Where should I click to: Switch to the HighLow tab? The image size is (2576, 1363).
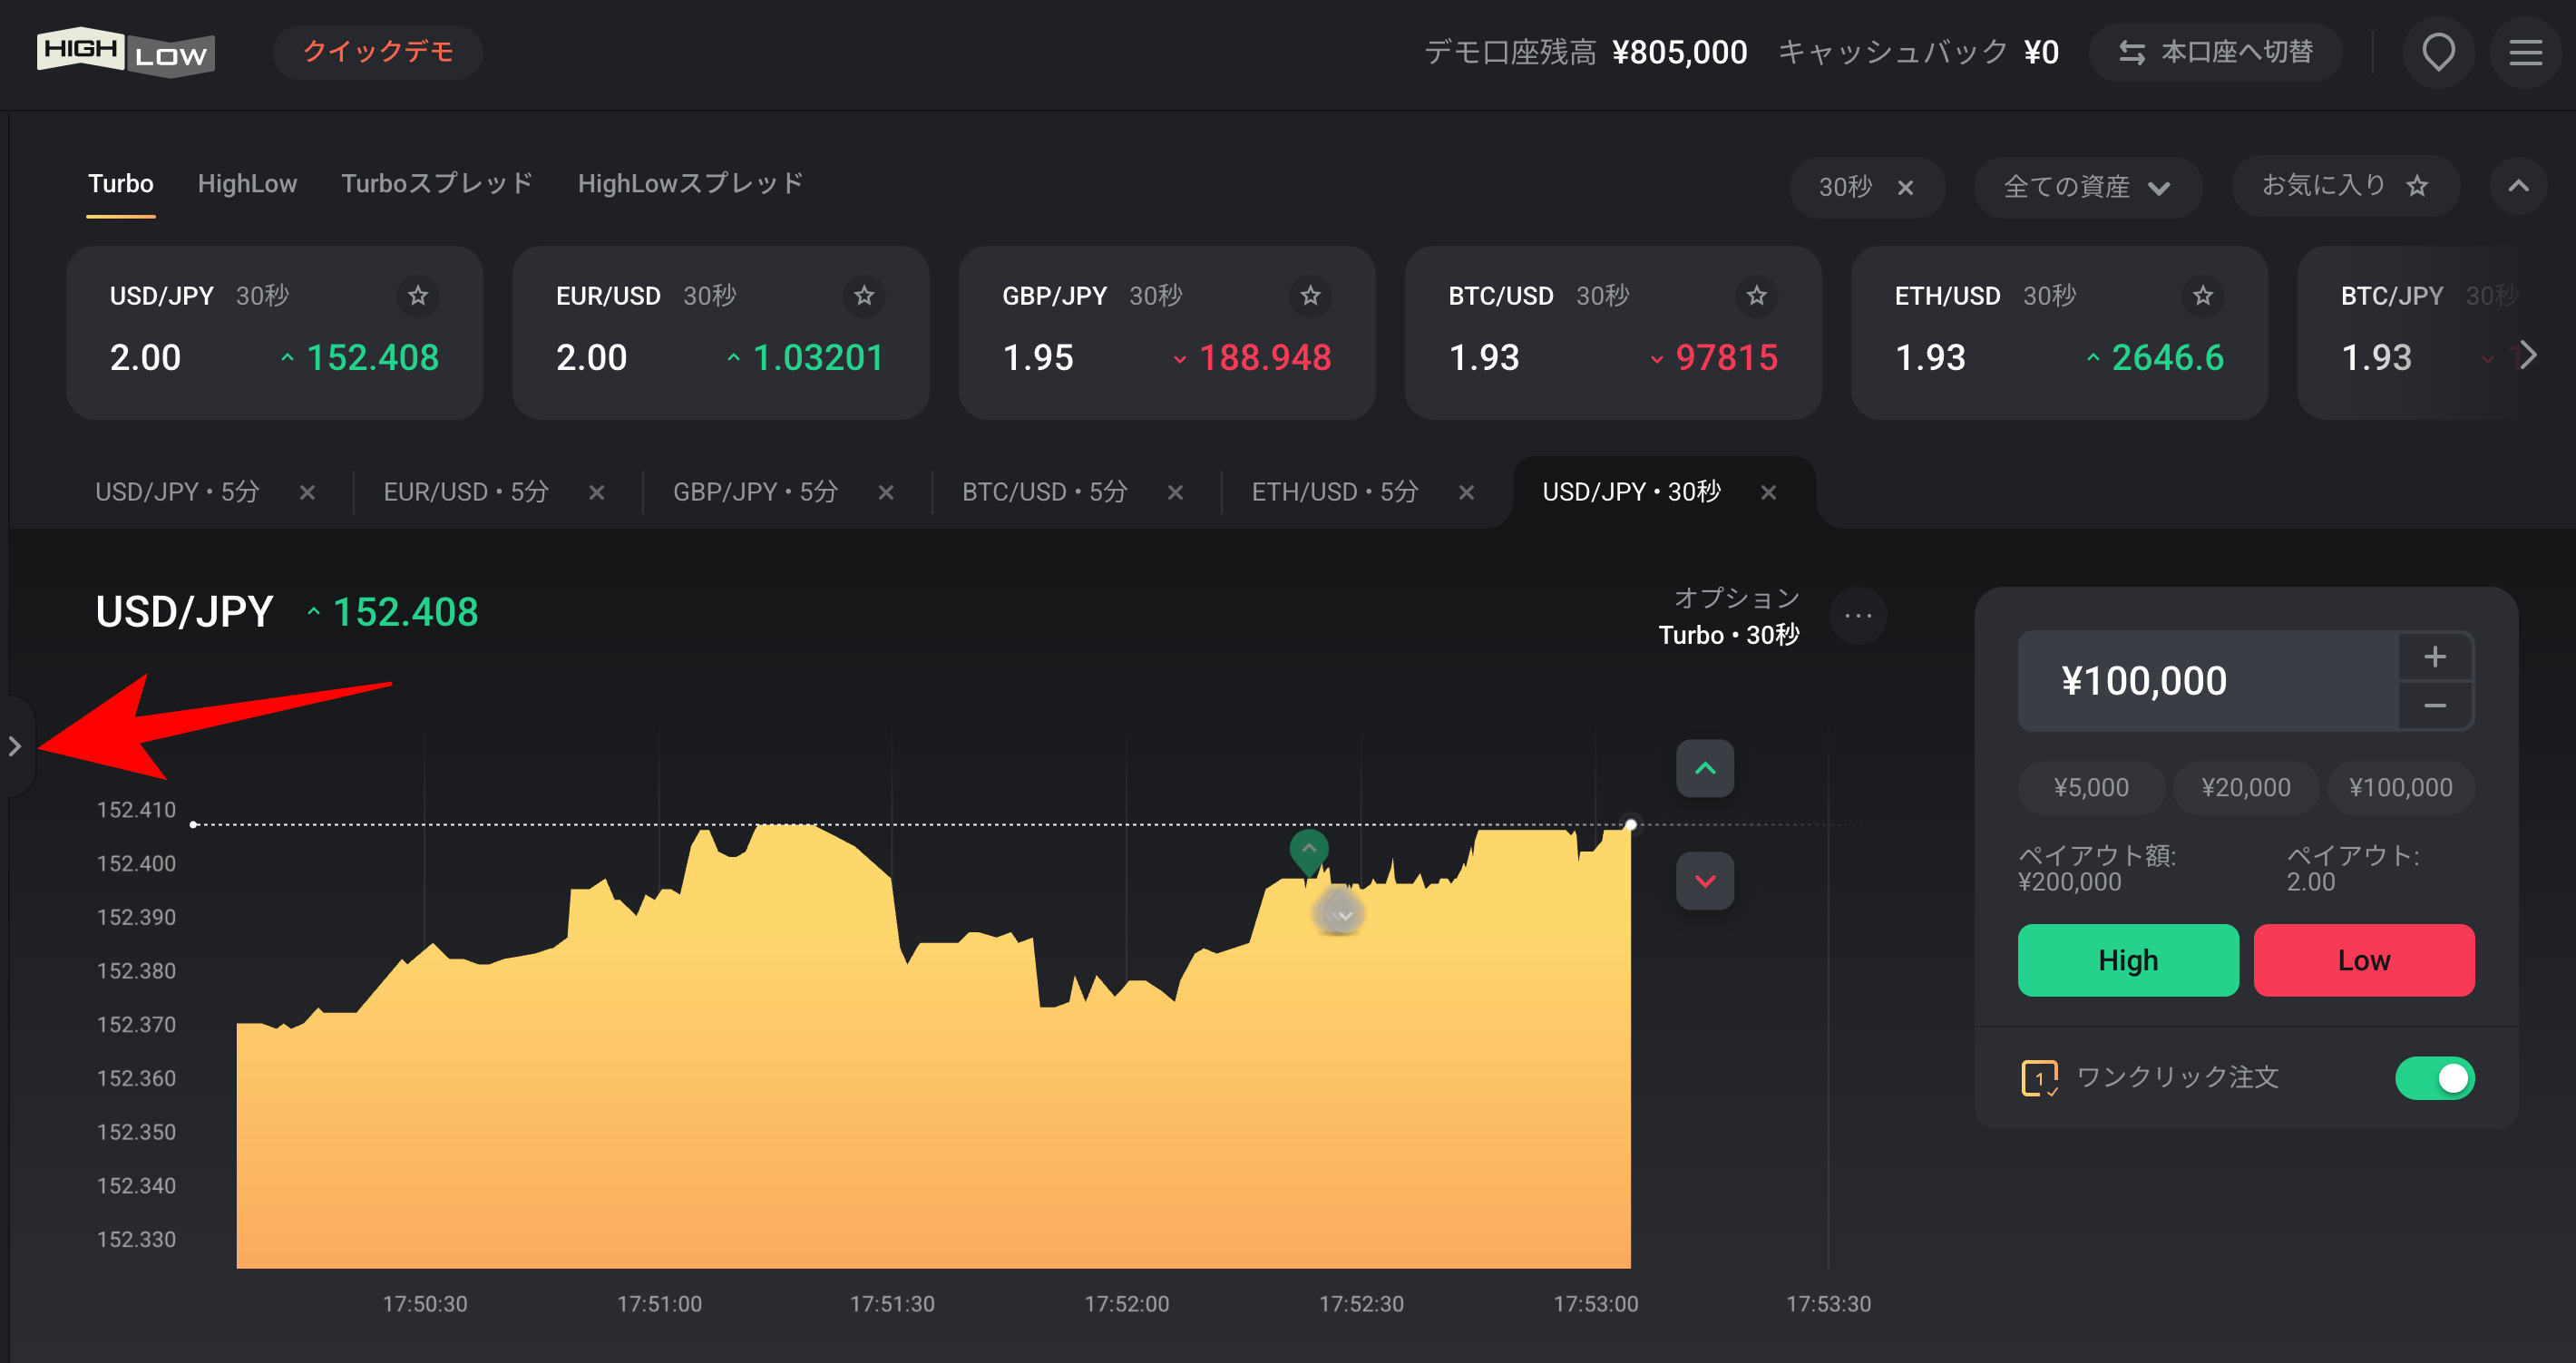247,184
